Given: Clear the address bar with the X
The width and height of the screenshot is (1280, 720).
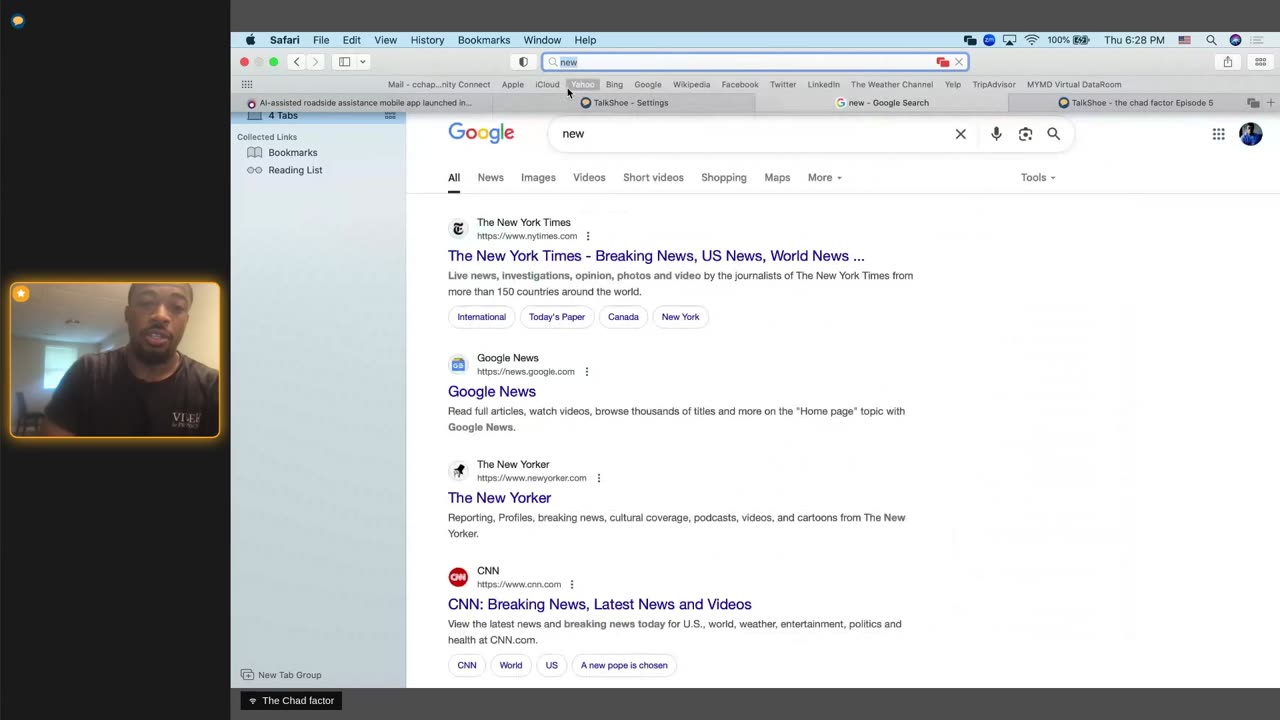Looking at the screenshot, I should point(958,62).
